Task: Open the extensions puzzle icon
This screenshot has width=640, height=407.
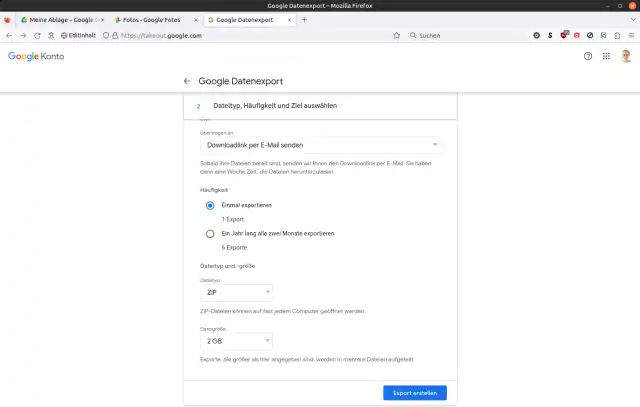Action: click(x=617, y=36)
